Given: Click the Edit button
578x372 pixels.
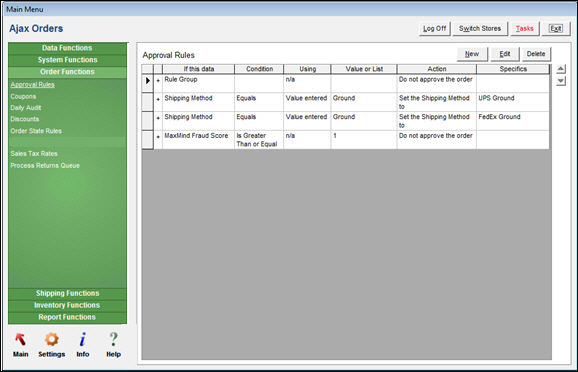Looking at the screenshot, I should pos(505,54).
